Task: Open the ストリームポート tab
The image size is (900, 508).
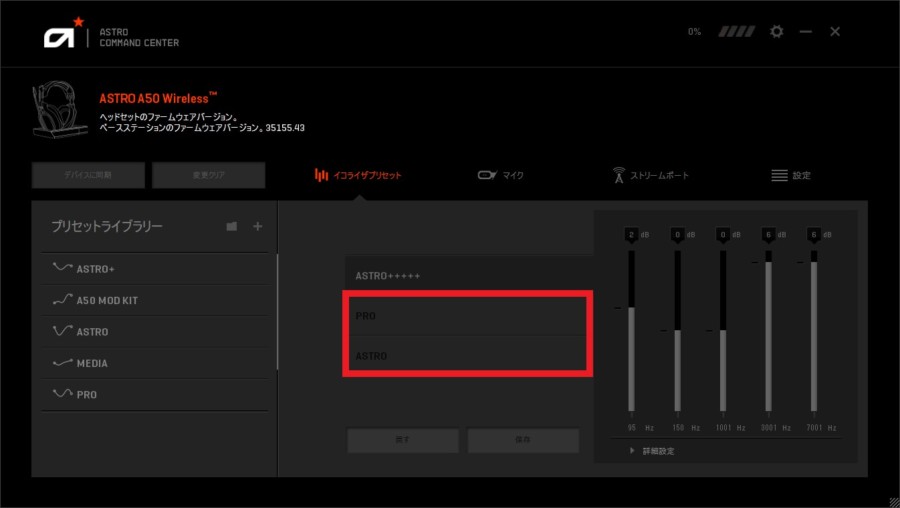Action: 650,175
